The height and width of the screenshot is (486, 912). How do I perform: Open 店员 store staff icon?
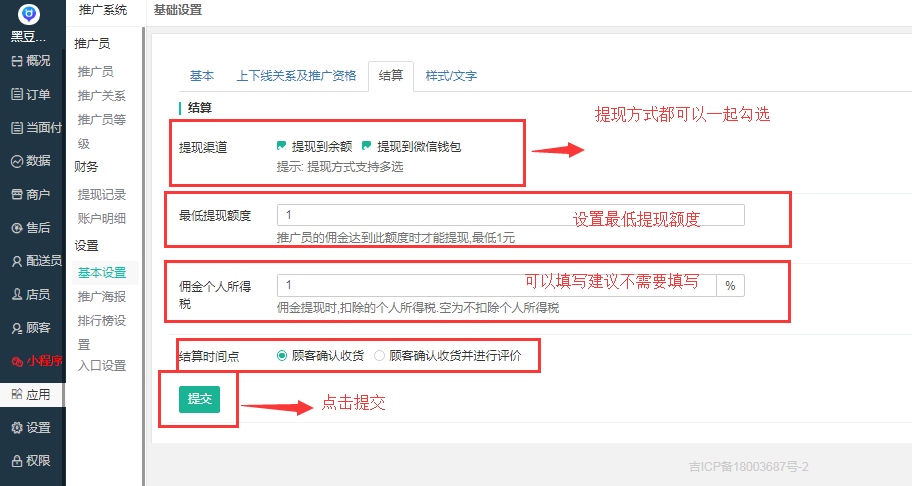pyautogui.click(x=17, y=295)
